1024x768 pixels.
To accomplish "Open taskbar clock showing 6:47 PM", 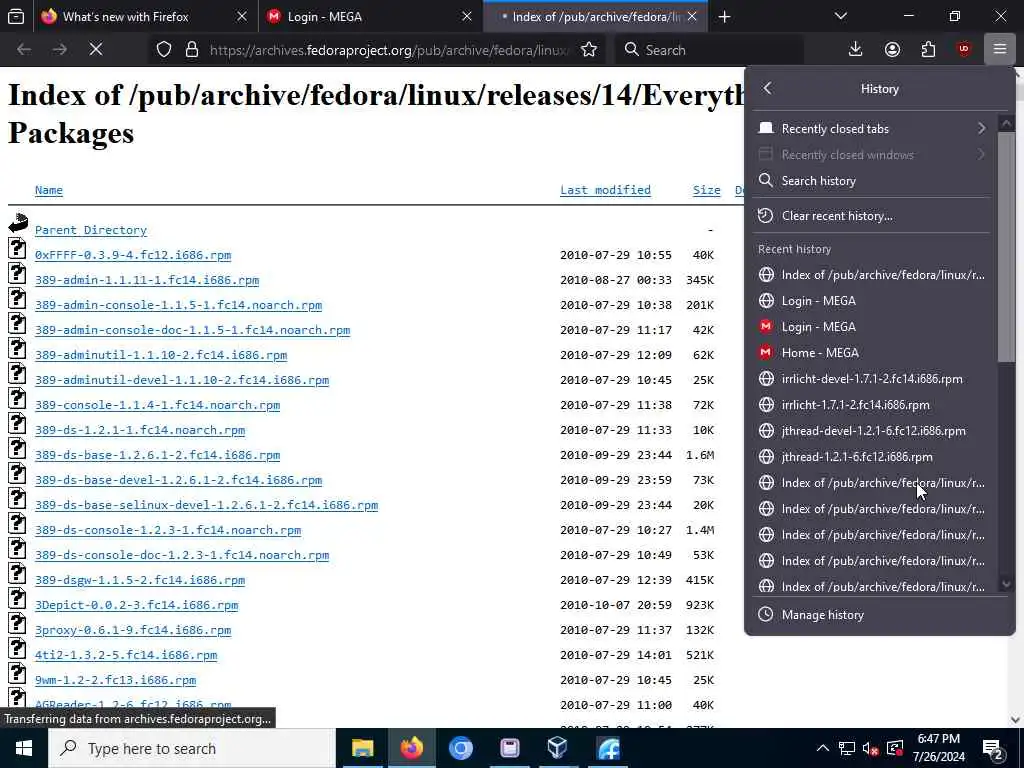I will (x=938, y=748).
